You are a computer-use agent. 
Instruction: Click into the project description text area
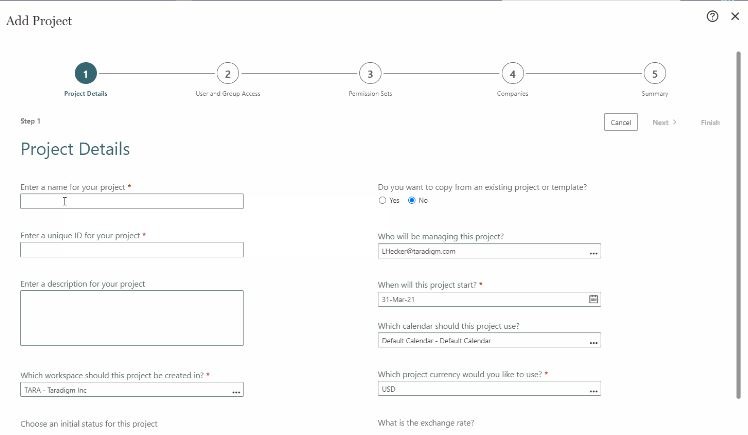(x=132, y=318)
